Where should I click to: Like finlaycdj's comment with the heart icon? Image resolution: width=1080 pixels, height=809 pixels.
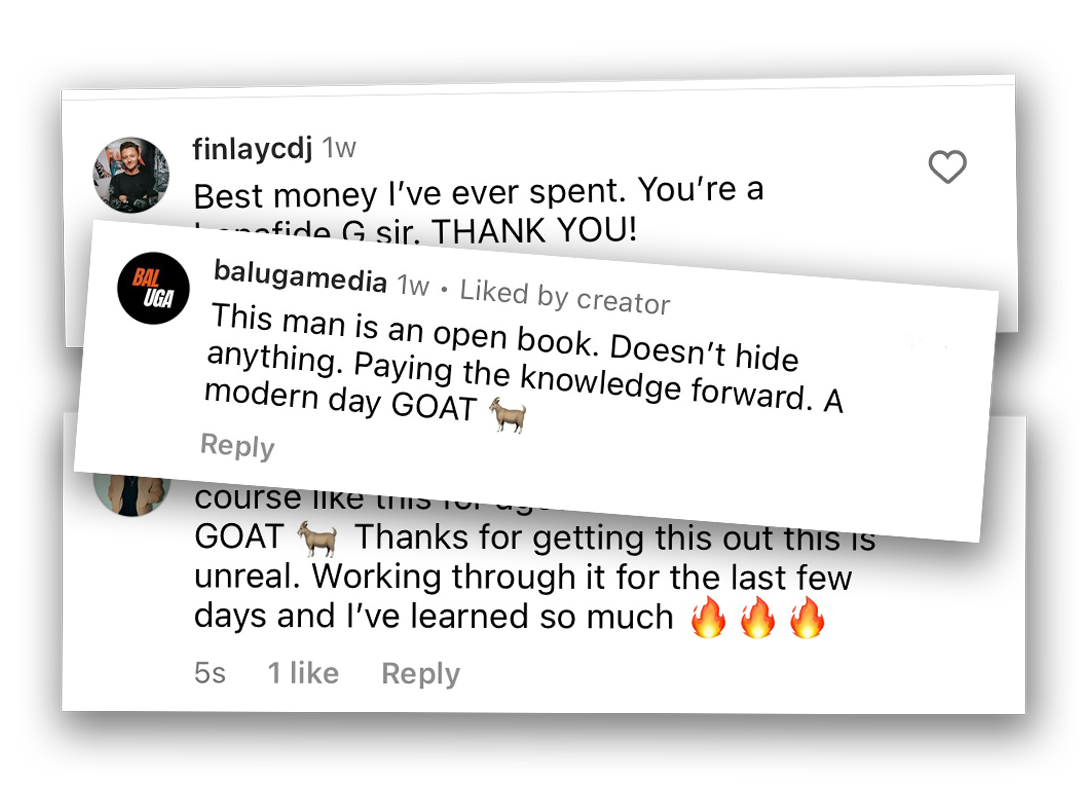[x=947, y=167]
